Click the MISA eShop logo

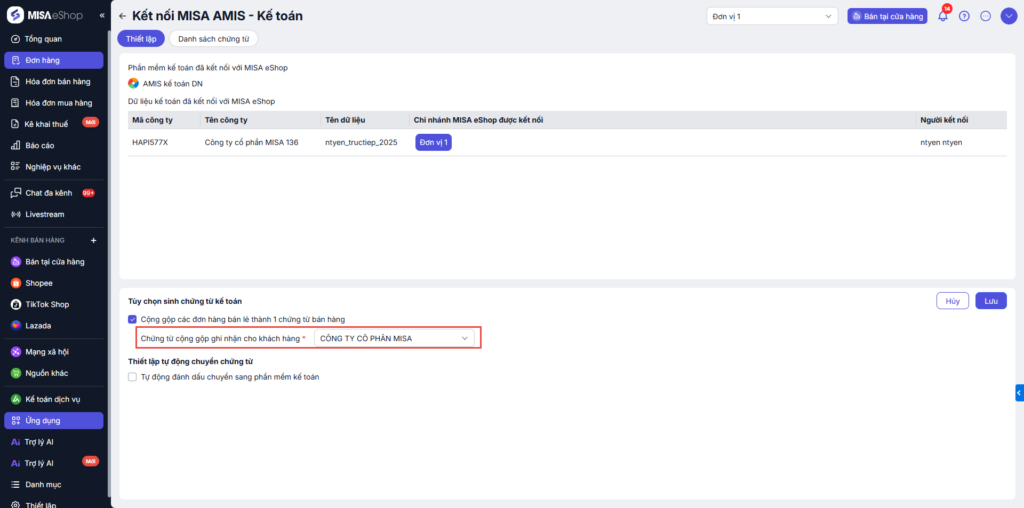(x=44, y=15)
